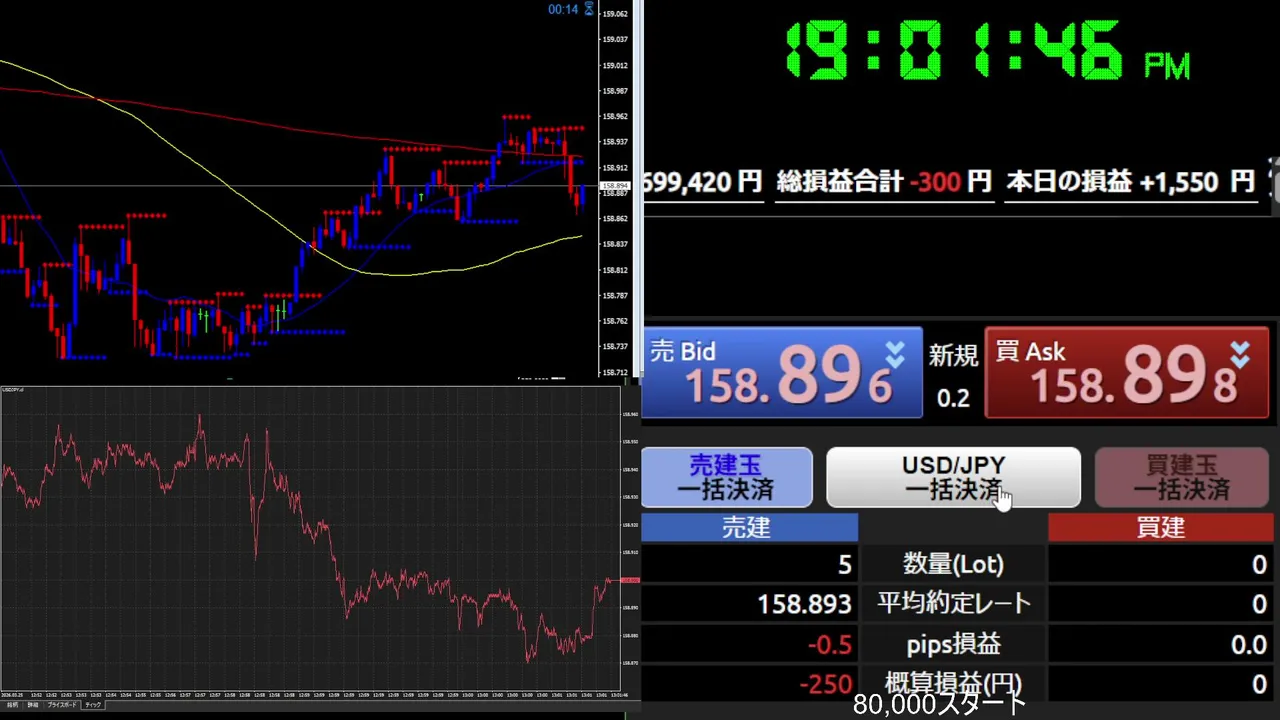Click the sell pips loss value -0.5
1280x720 pixels.
(x=830, y=645)
